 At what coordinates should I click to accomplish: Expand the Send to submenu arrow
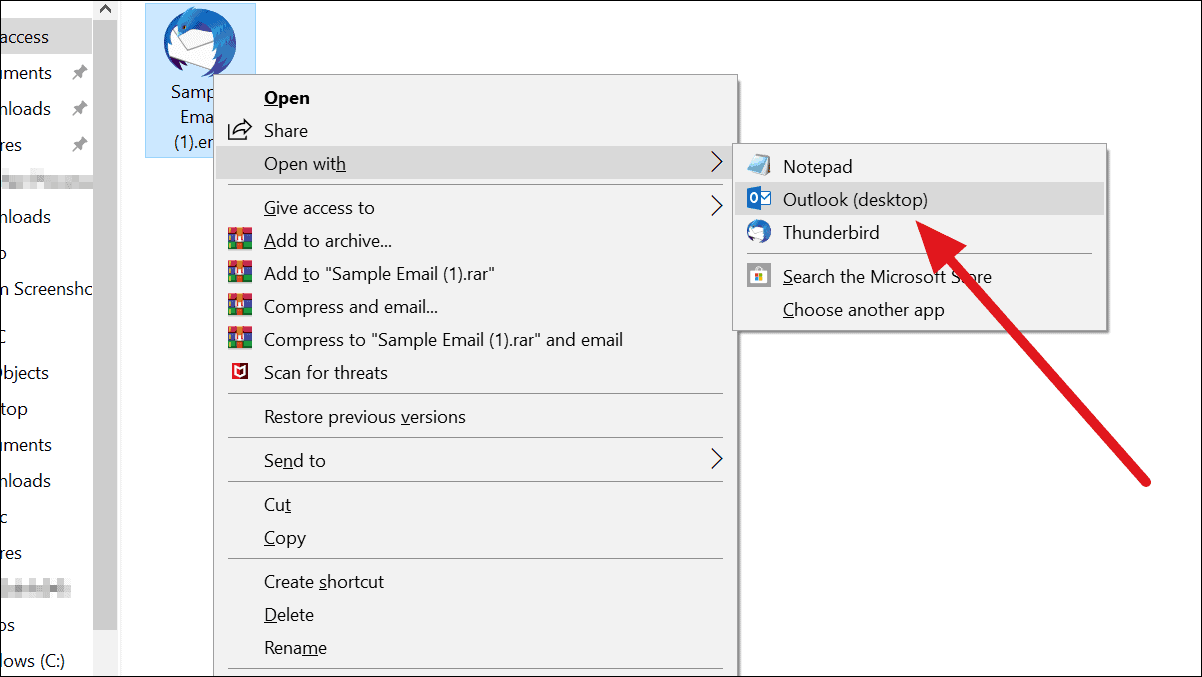point(716,459)
